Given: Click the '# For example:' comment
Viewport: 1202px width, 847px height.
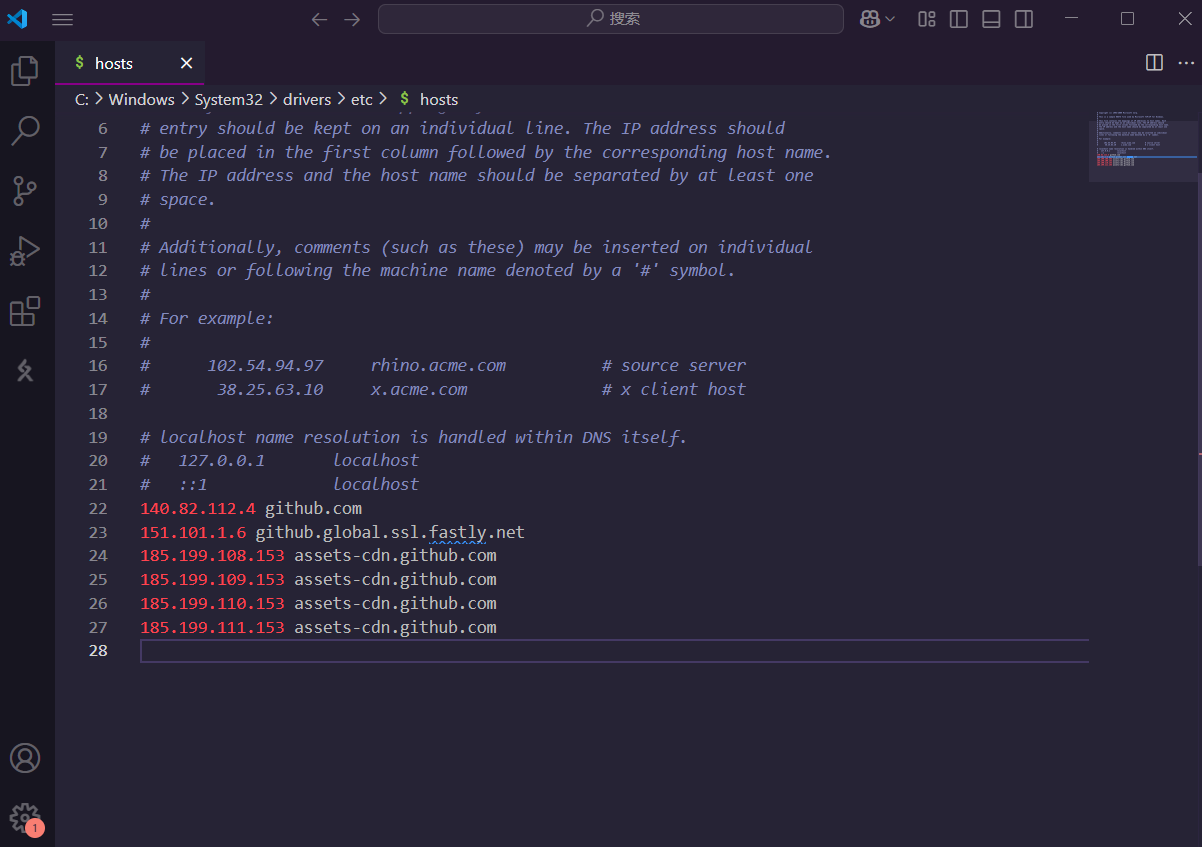Looking at the screenshot, I should tap(207, 318).
